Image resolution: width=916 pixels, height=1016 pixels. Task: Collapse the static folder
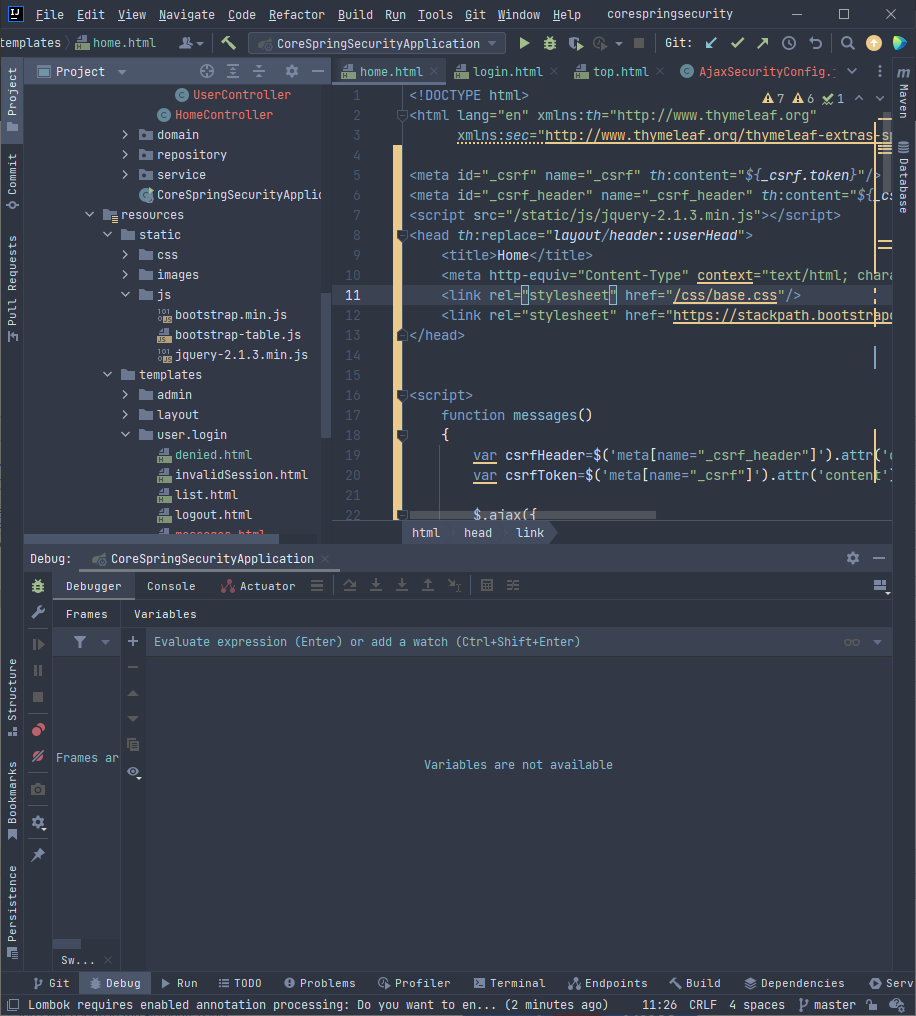point(108,235)
